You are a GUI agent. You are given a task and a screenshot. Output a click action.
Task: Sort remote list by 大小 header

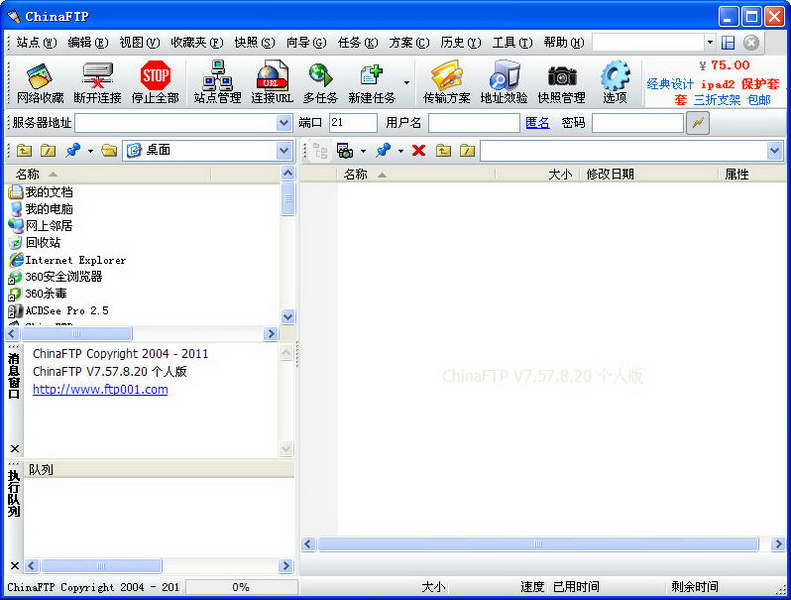538,175
